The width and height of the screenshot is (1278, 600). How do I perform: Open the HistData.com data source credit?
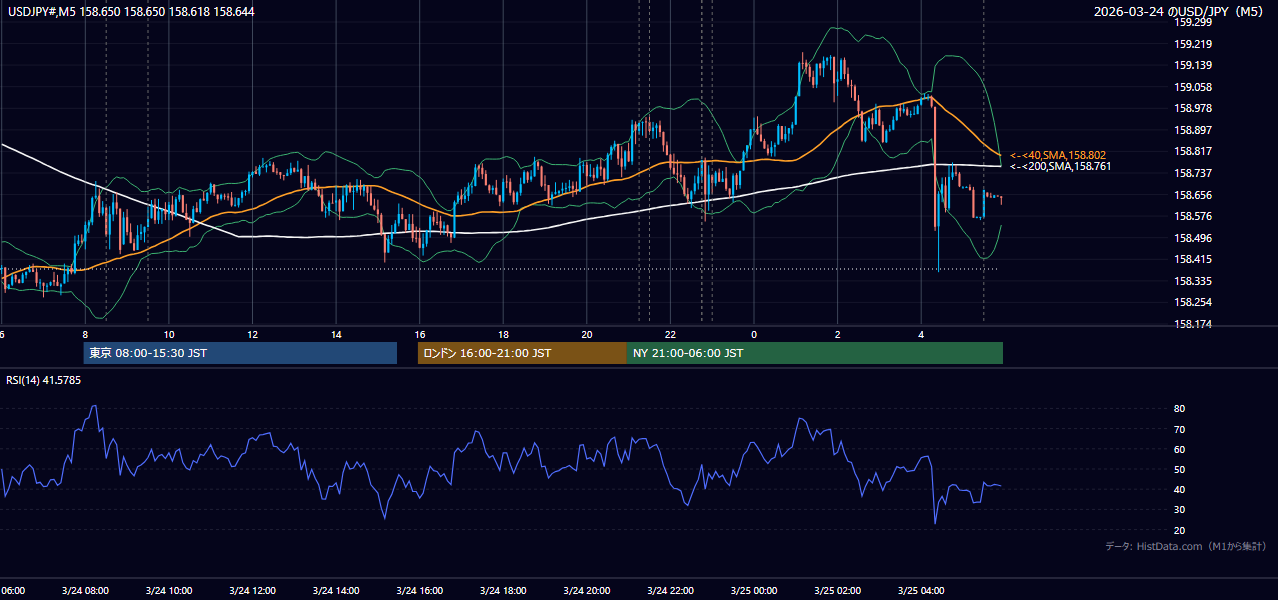coord(1186,546)
